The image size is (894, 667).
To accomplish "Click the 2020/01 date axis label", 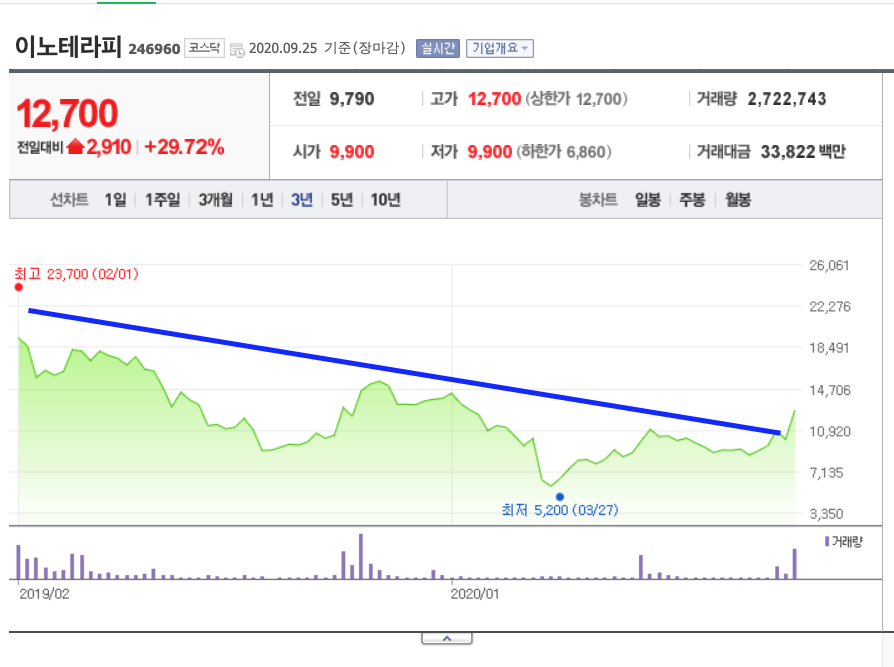I will coord(475,594).
